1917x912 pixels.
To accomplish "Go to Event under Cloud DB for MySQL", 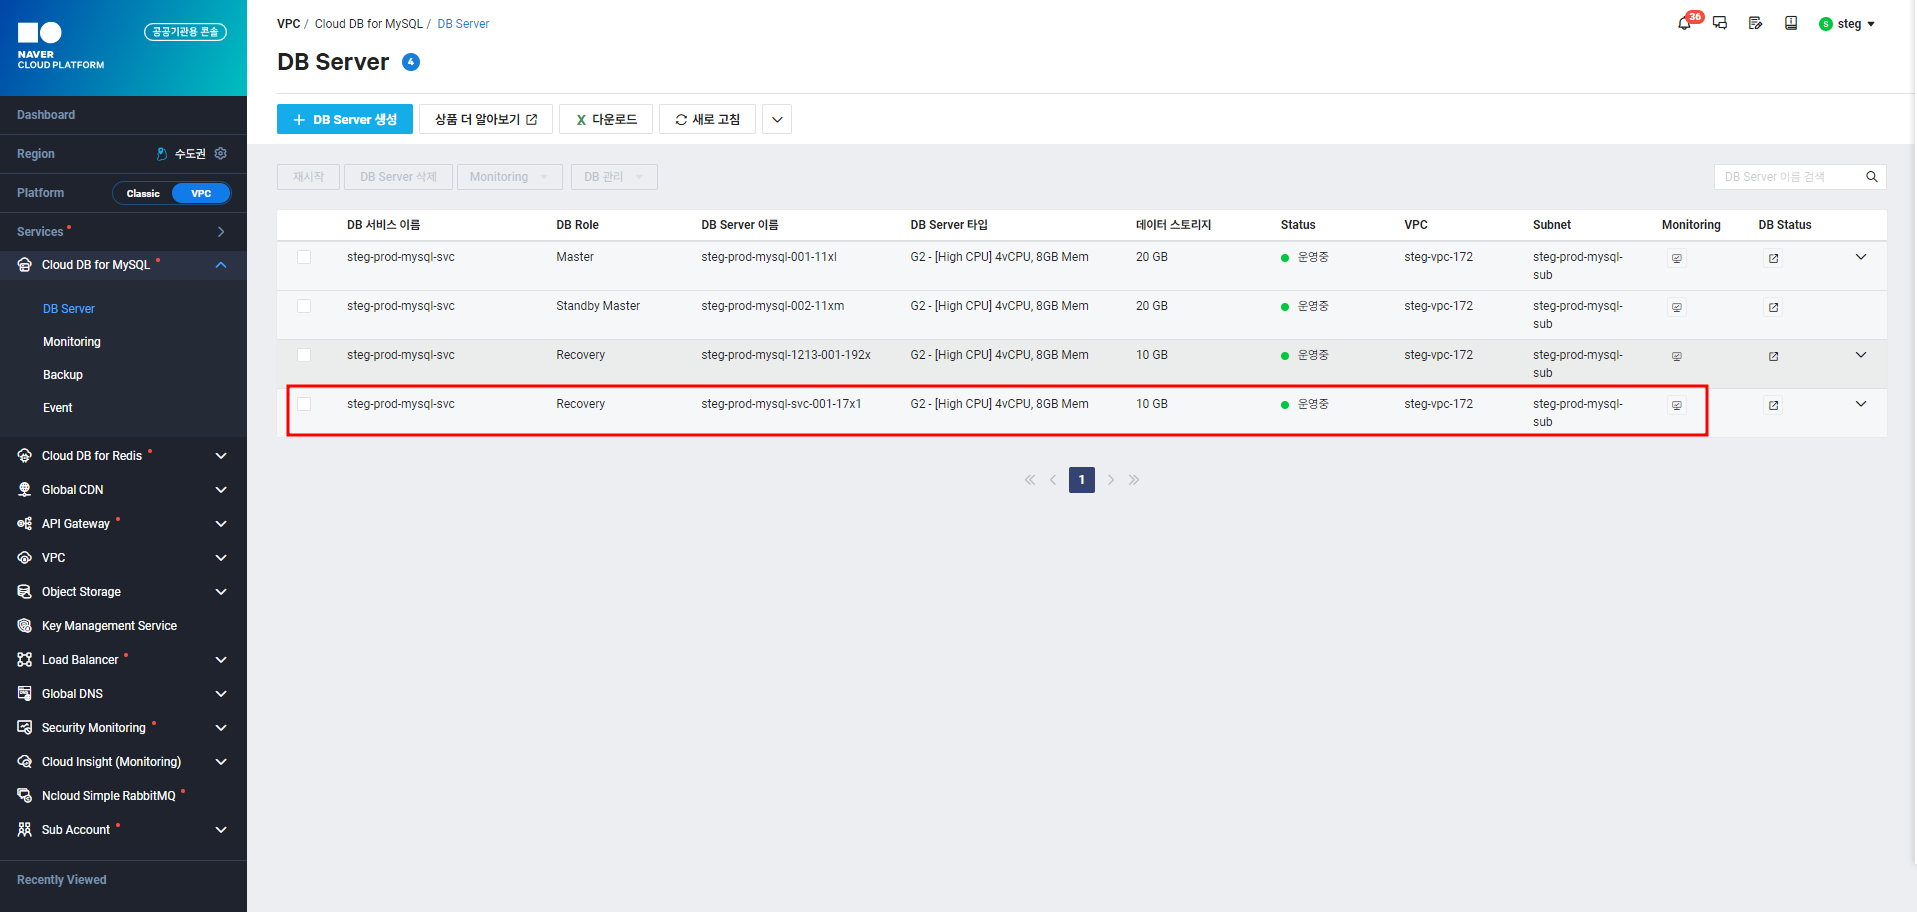I will tap(58, 408).
